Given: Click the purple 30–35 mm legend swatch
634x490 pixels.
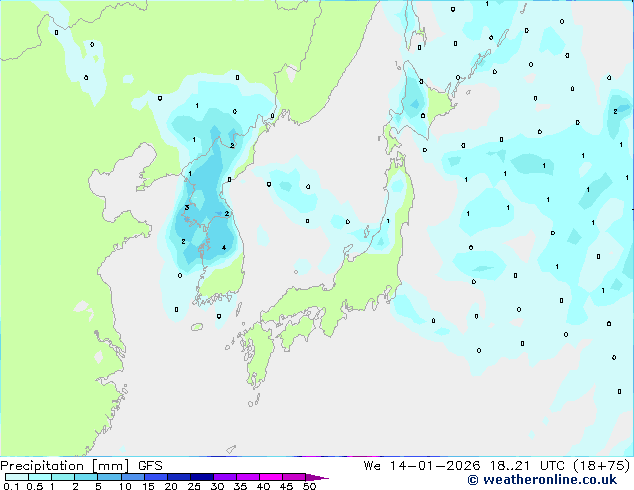Looking at the screenshot, I should pos(225,477).
